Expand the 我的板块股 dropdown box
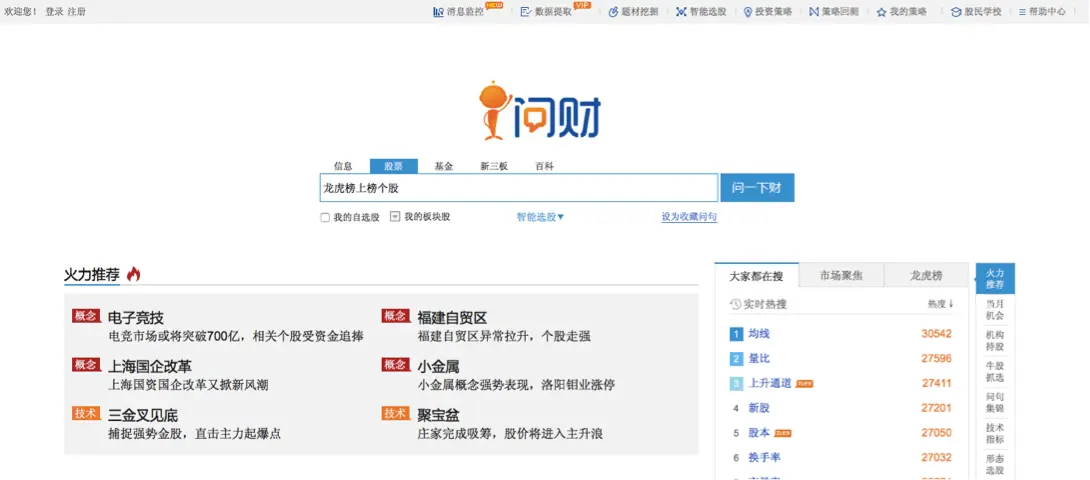The height and width of the screenshot is (480, 1090). tap(395, 216)
